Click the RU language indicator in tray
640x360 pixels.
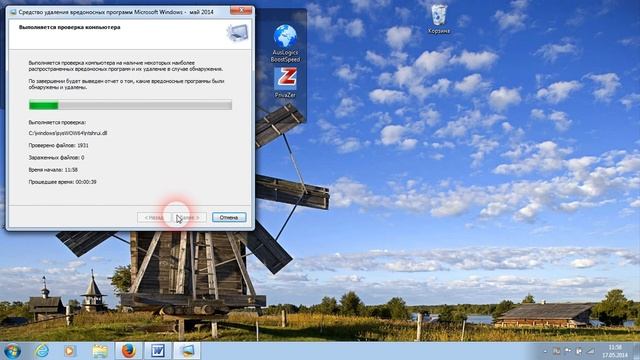[556, 351]
